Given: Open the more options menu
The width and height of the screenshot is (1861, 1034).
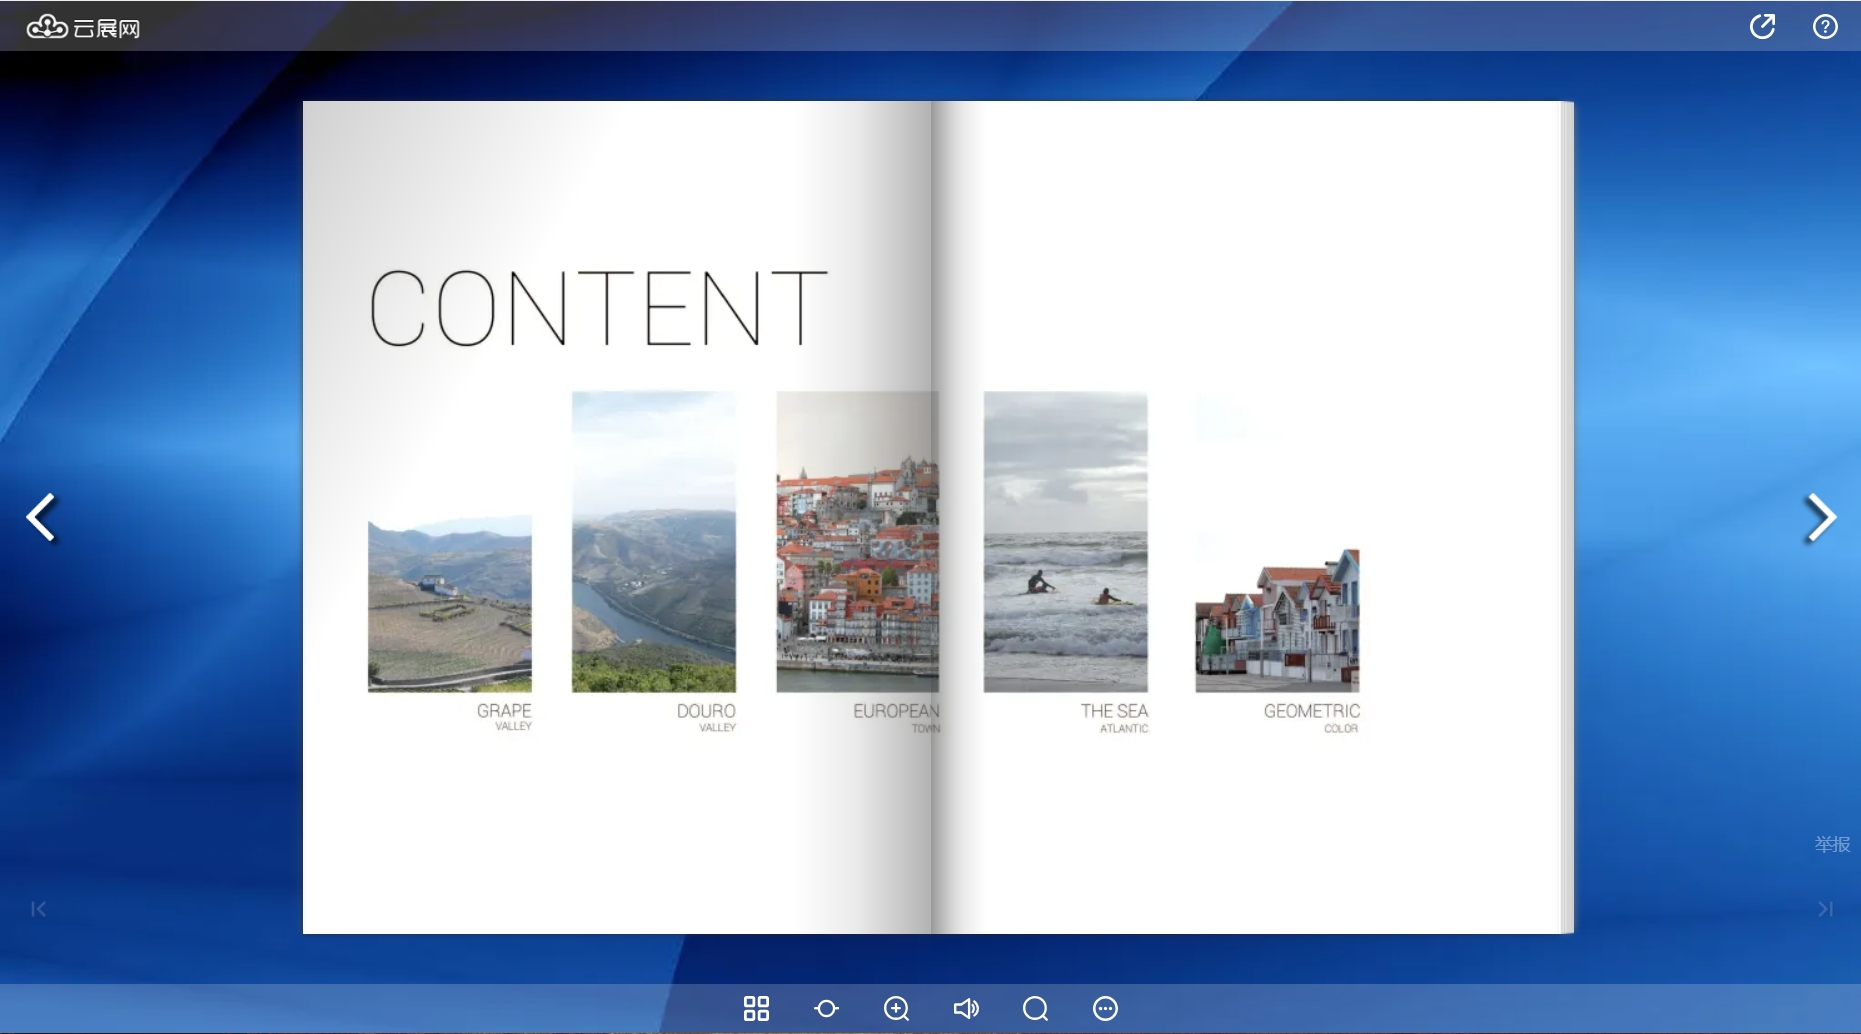Looking at the screenshot, I should (x=1105, y=1008).
